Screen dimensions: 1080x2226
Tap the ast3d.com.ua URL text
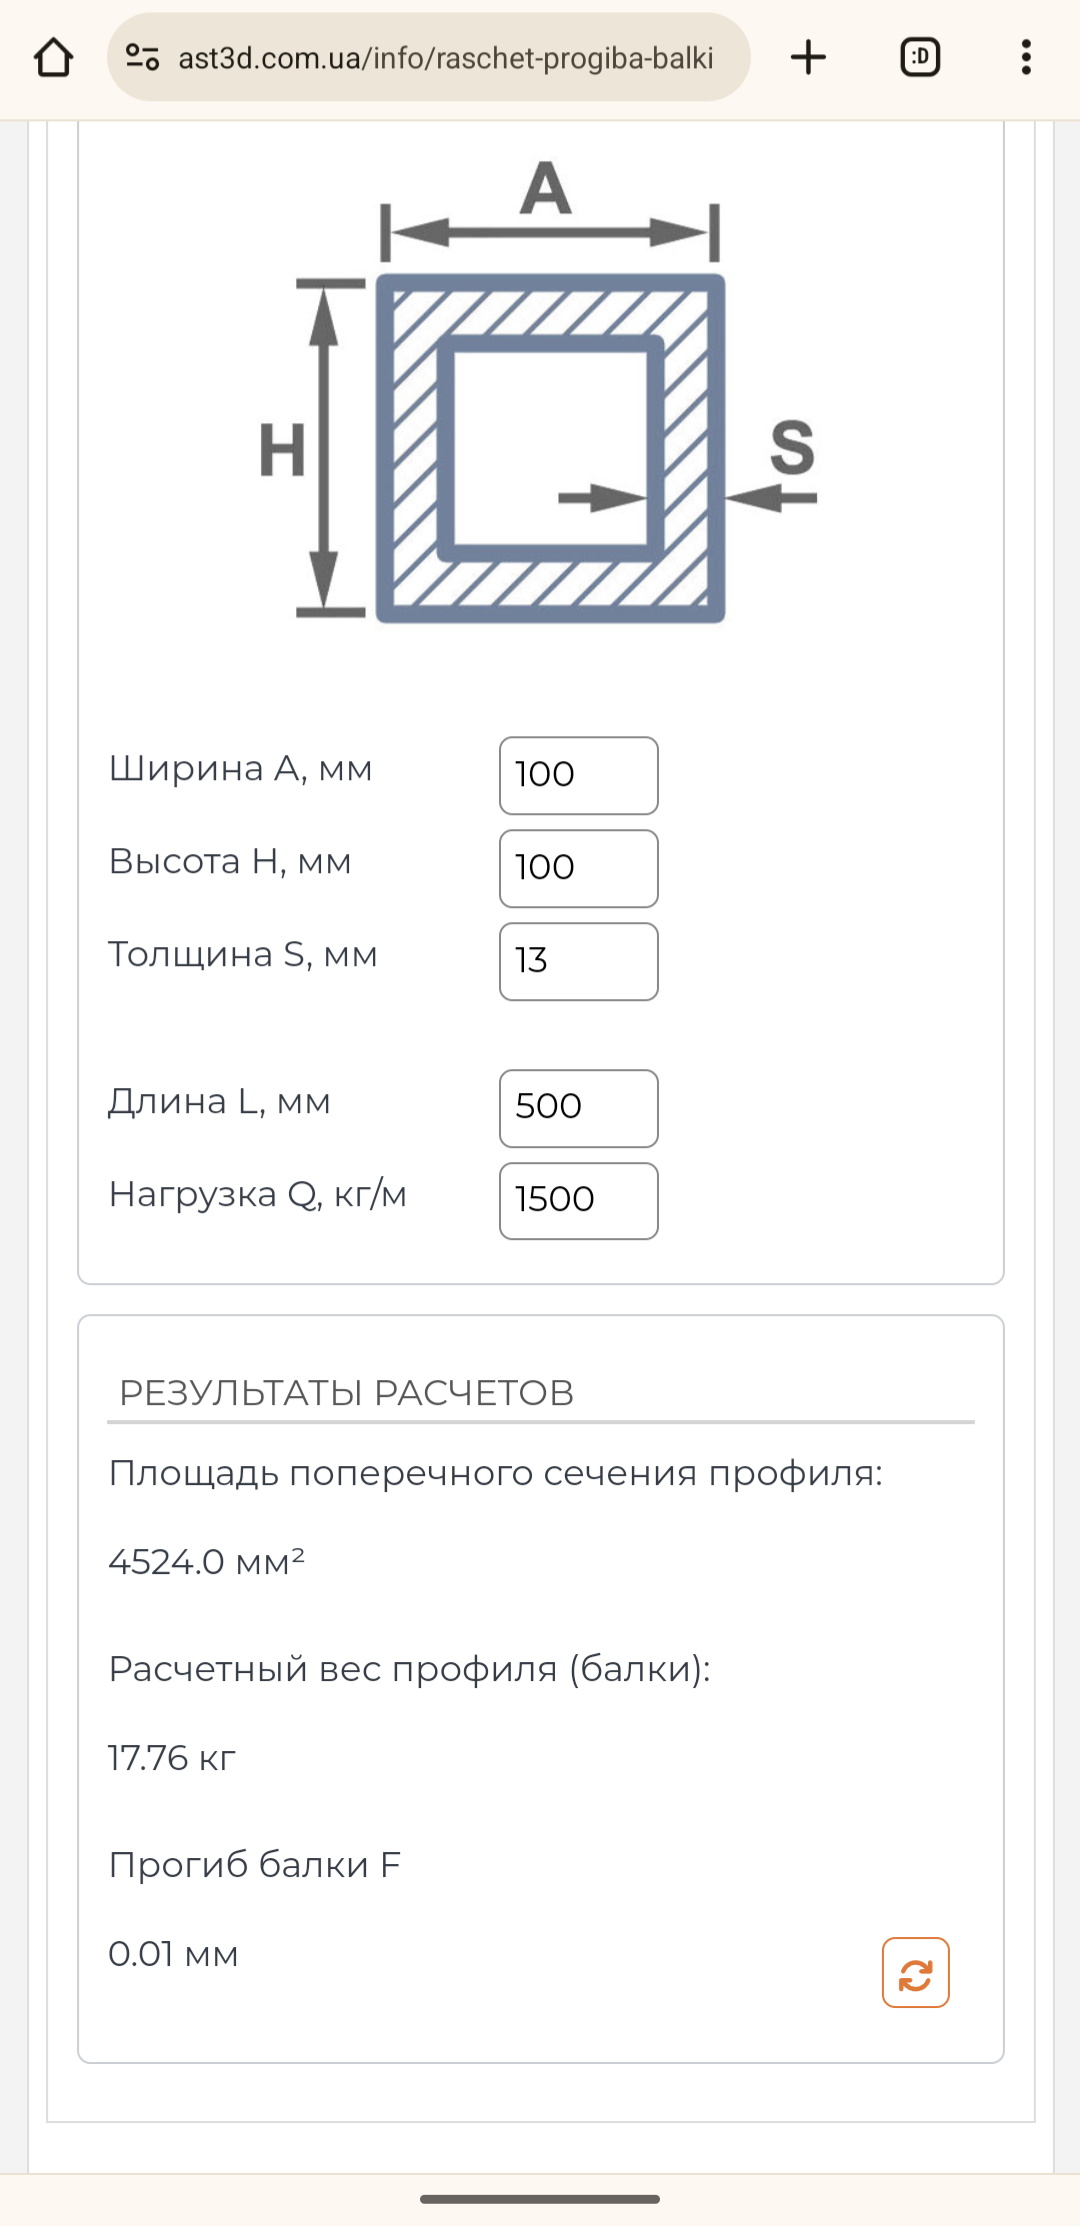click(445, 58)
